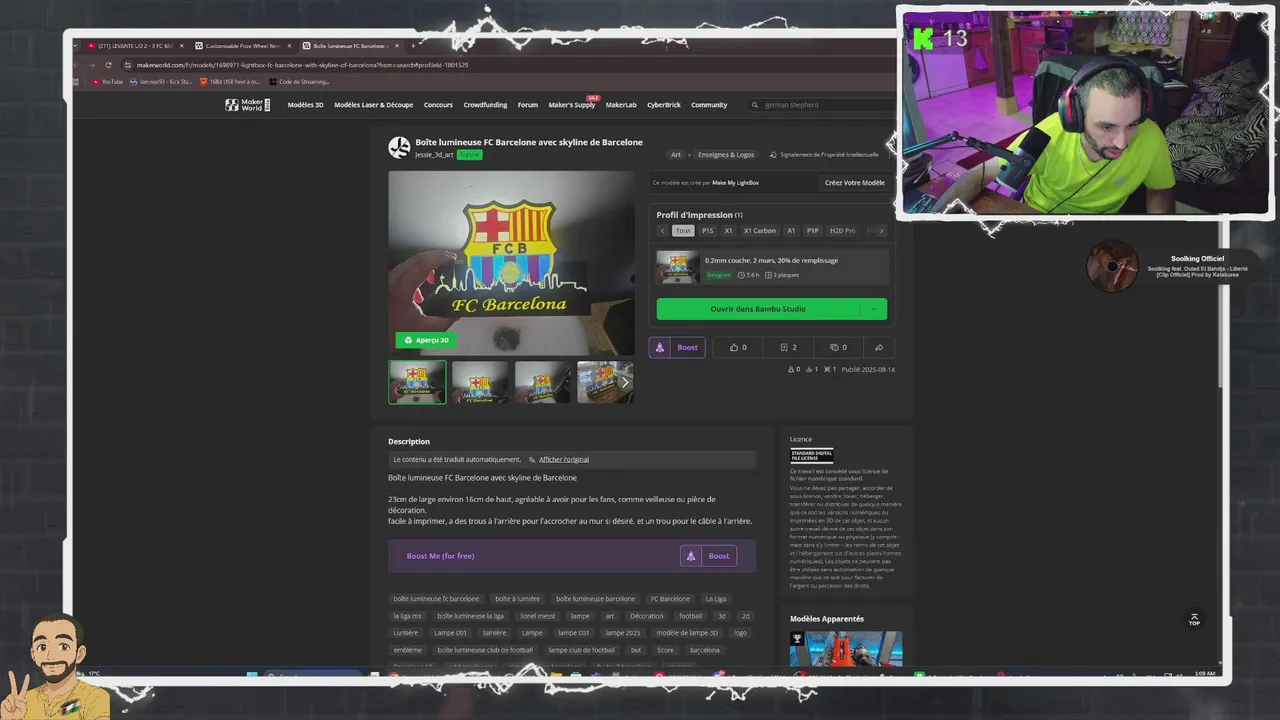The height and width of the screenshot is (720, 1280).
Task: Bookmark the model to collection
Action: (788, 348)
